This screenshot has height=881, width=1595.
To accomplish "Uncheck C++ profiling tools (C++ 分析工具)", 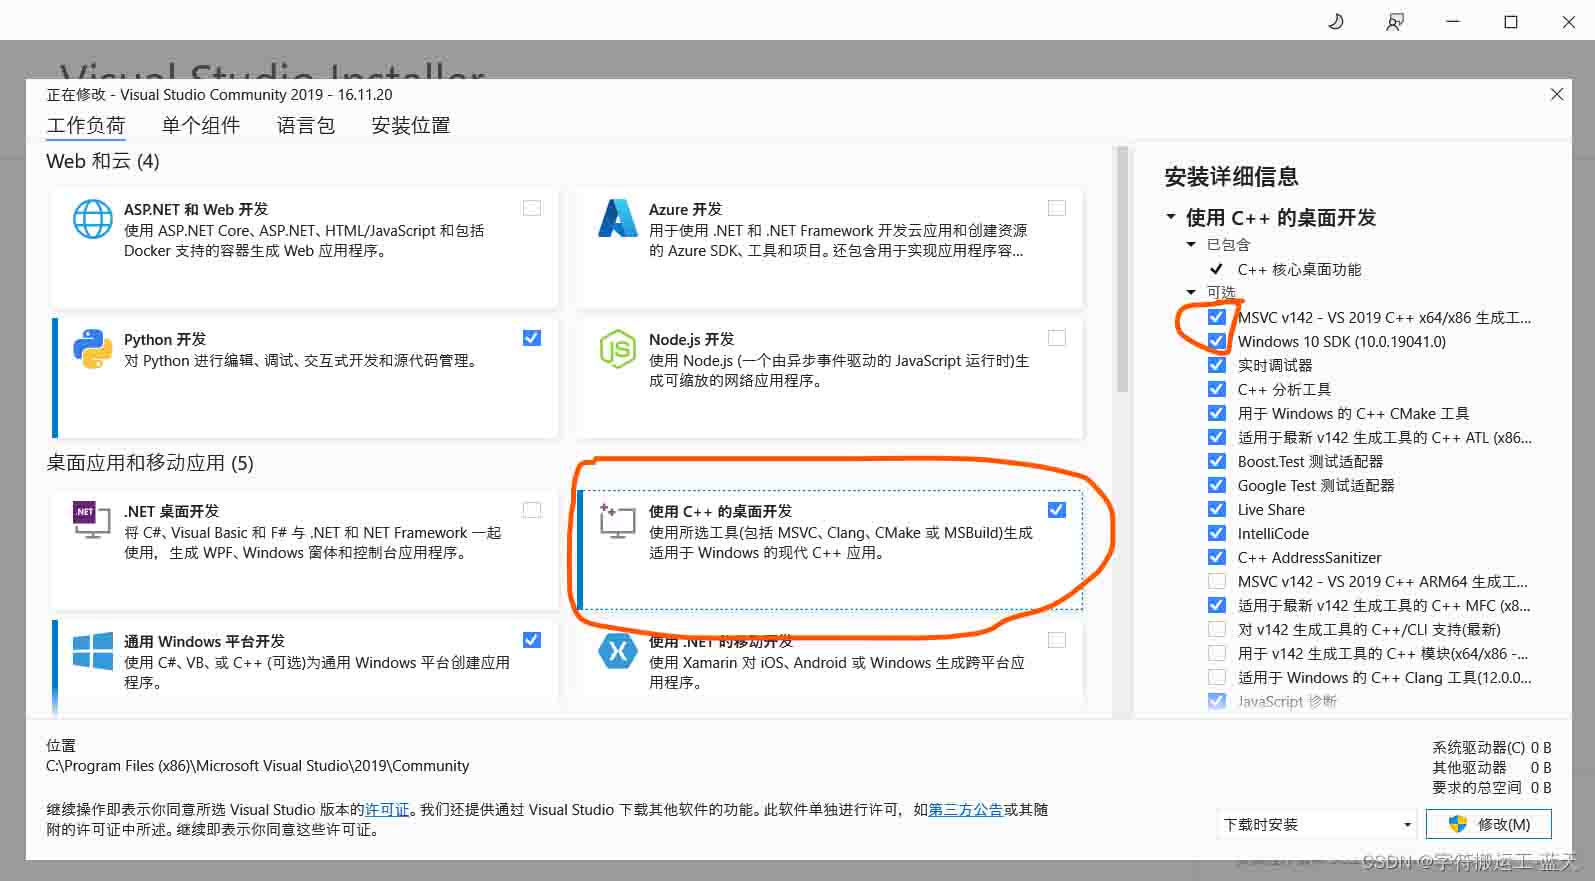I will click(1217, 389).
